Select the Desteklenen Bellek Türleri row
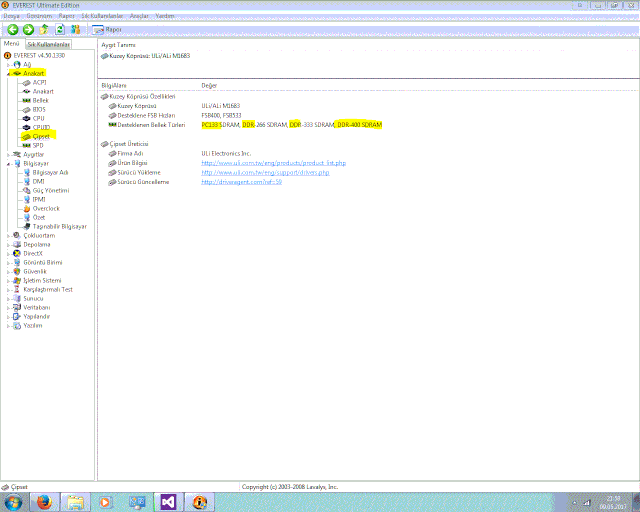Screen dimensions: 640x512 point(245,125)
